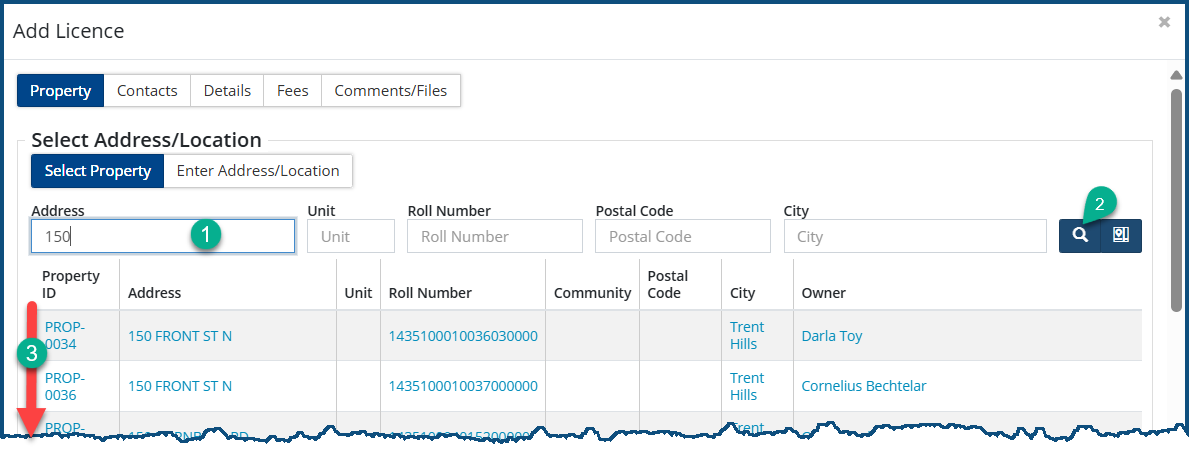Select the Property tab
The image size is (1189, 462).
click(x=60, y=90)
